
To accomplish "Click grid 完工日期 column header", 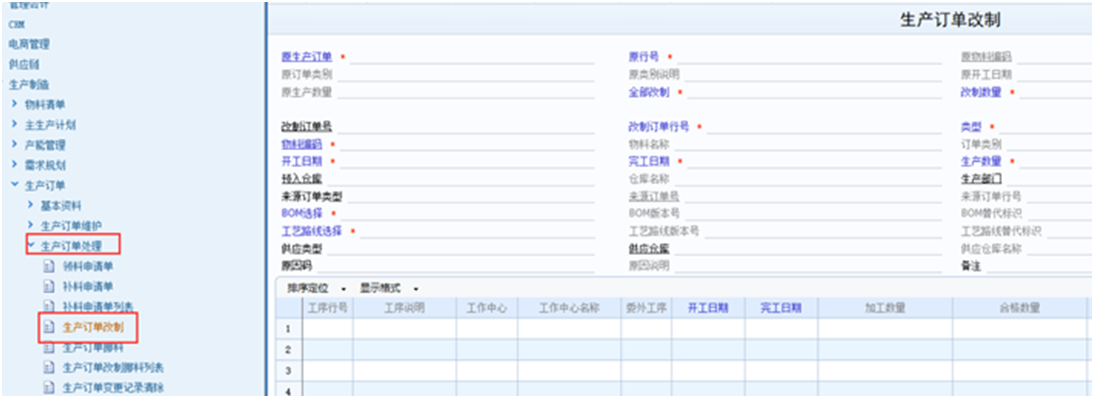I will pos(781,307).
